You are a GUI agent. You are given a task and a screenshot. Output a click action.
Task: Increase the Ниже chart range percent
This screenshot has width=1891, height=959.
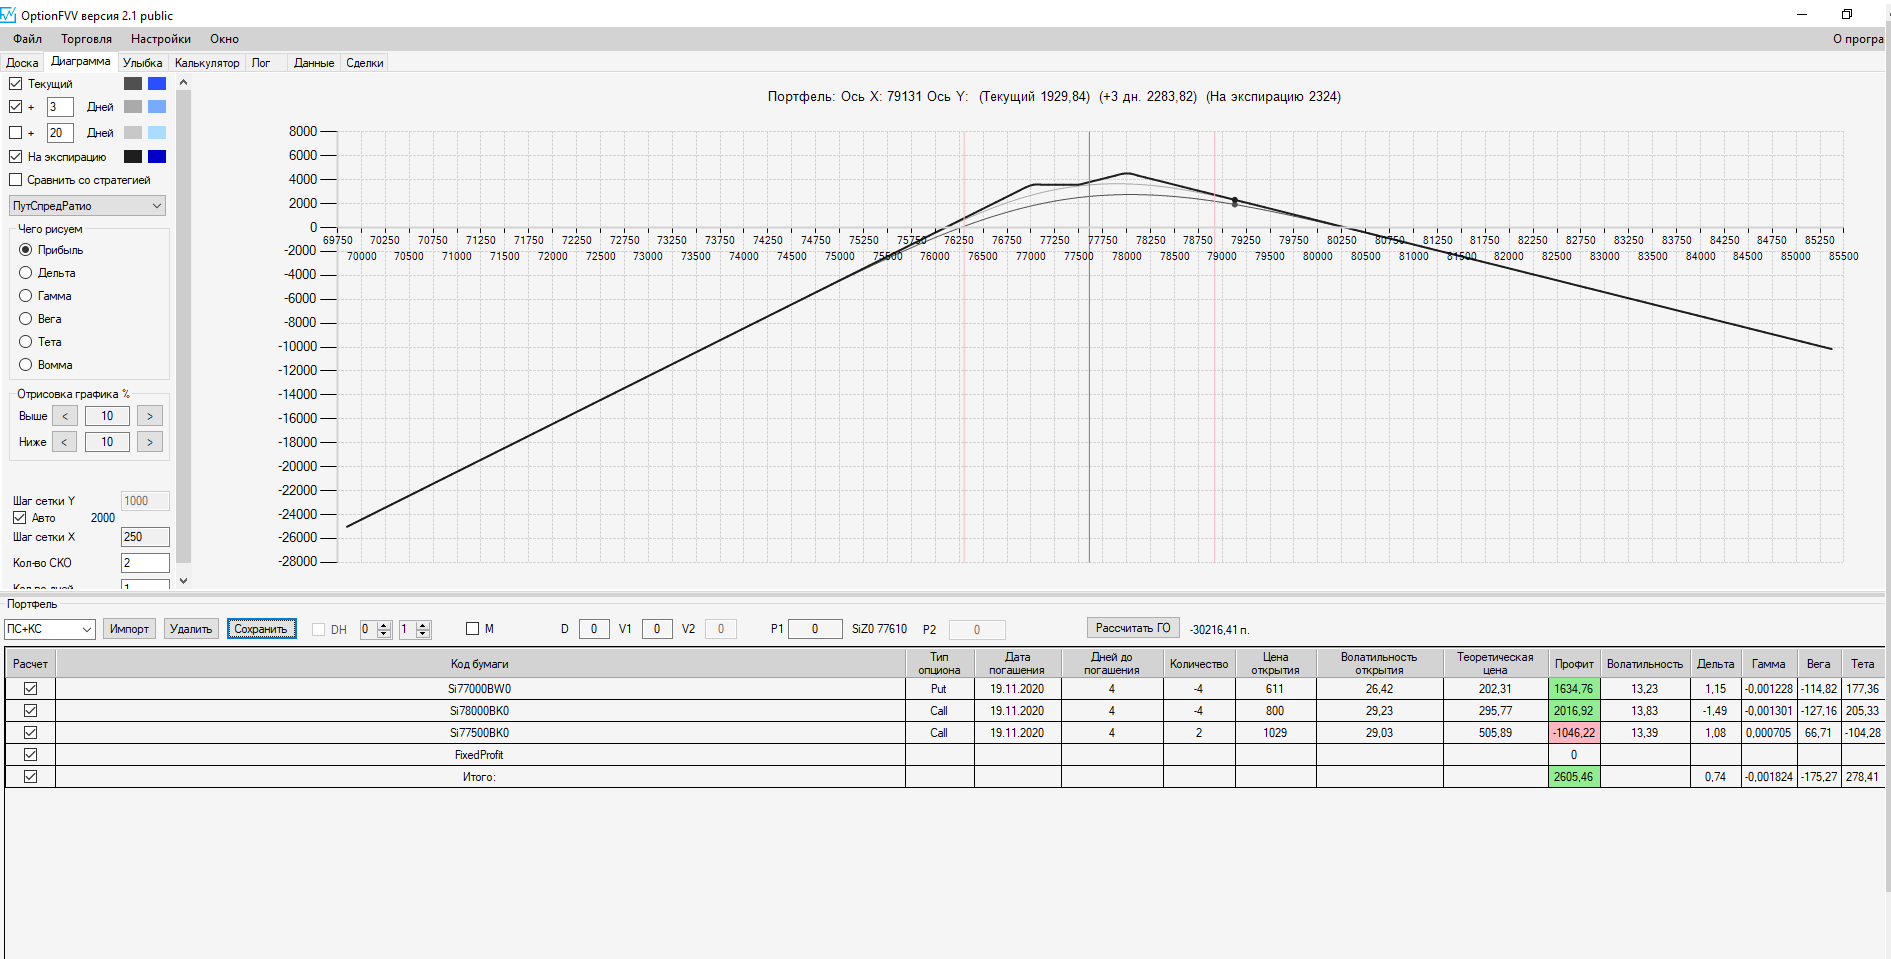pos(150,442)
